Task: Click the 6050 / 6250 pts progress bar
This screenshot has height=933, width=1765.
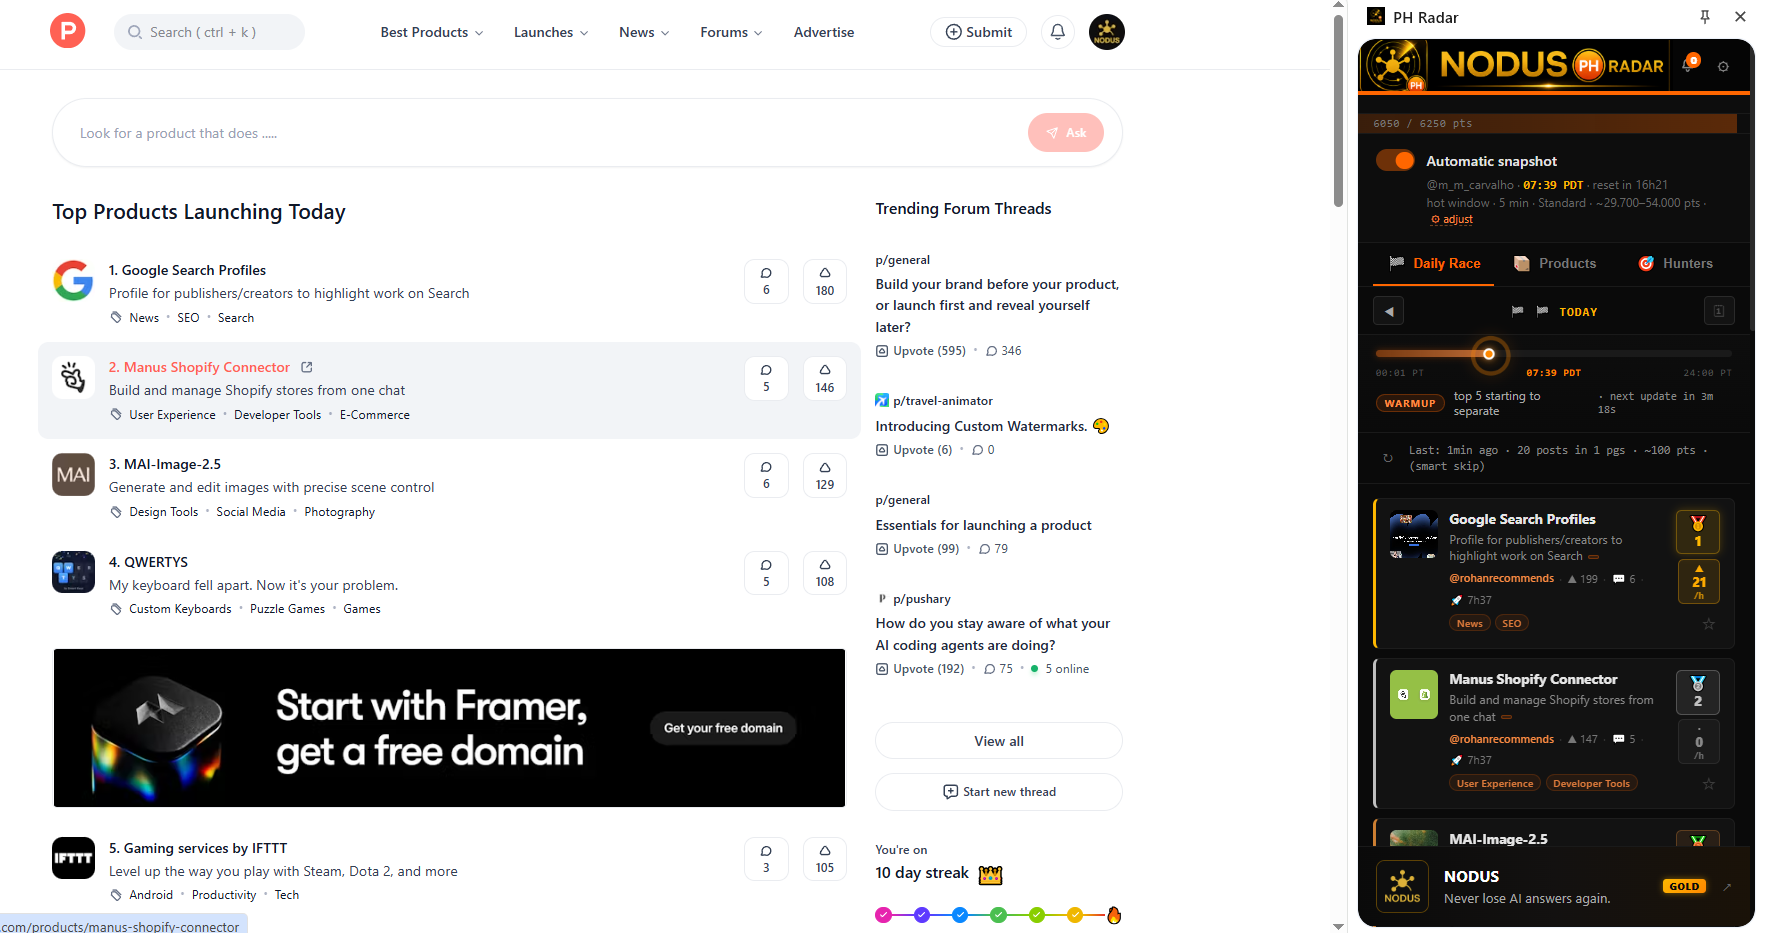Action: pos(1554,123)
